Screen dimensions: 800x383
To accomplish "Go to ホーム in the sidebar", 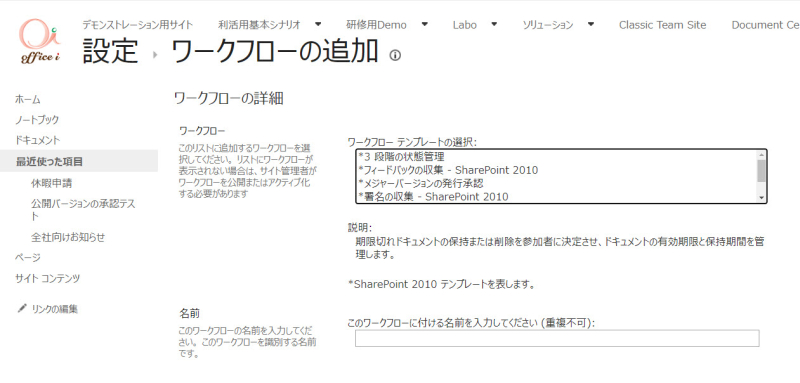I will [28, 99].
